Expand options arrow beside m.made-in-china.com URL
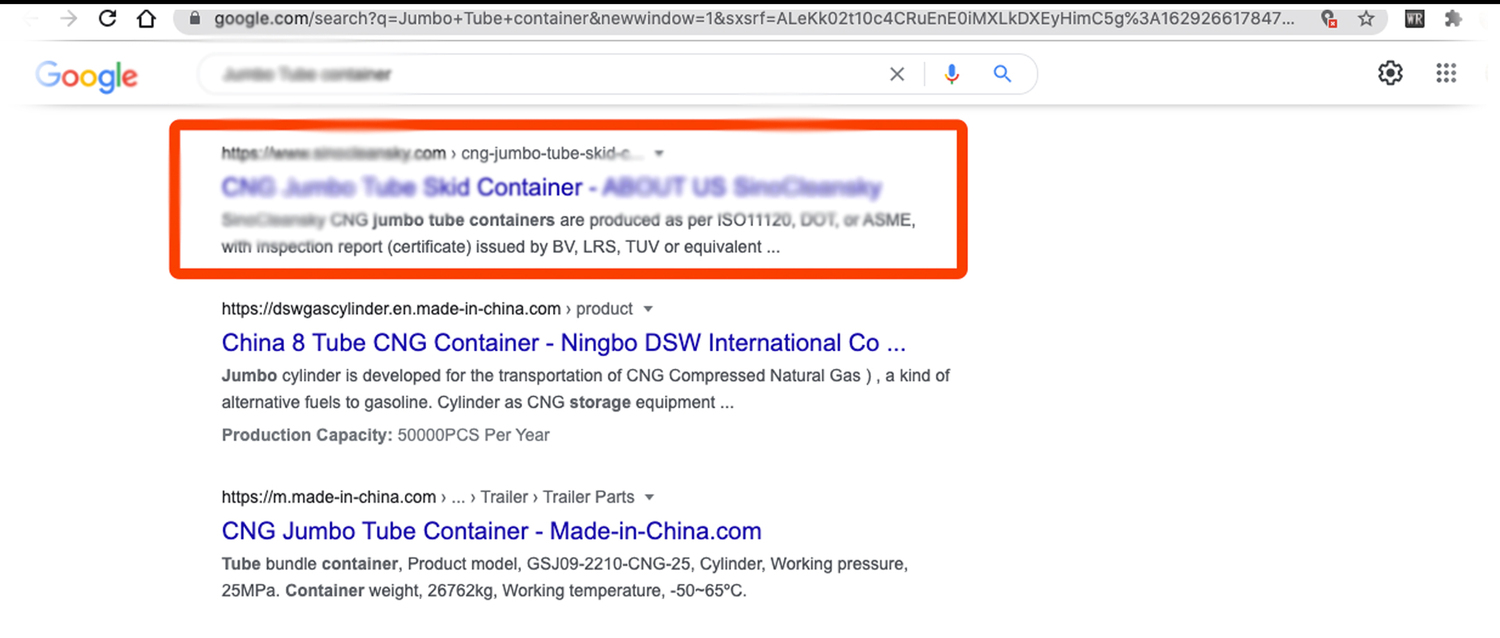This screenshot has width=1500, height=638. click(x=650, y=497)
